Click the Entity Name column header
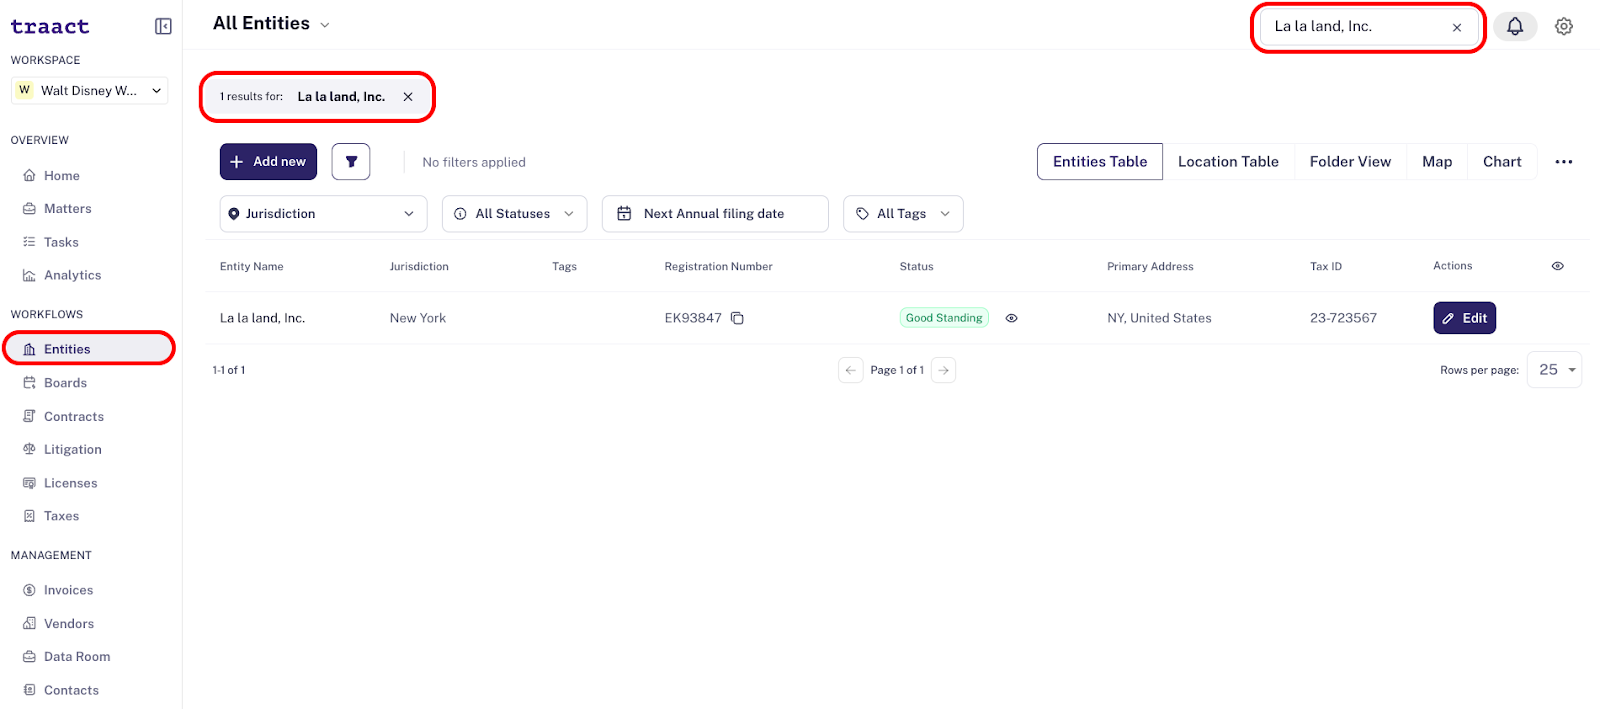Screen dimensions: 1600x709 [x=252, y=267]
